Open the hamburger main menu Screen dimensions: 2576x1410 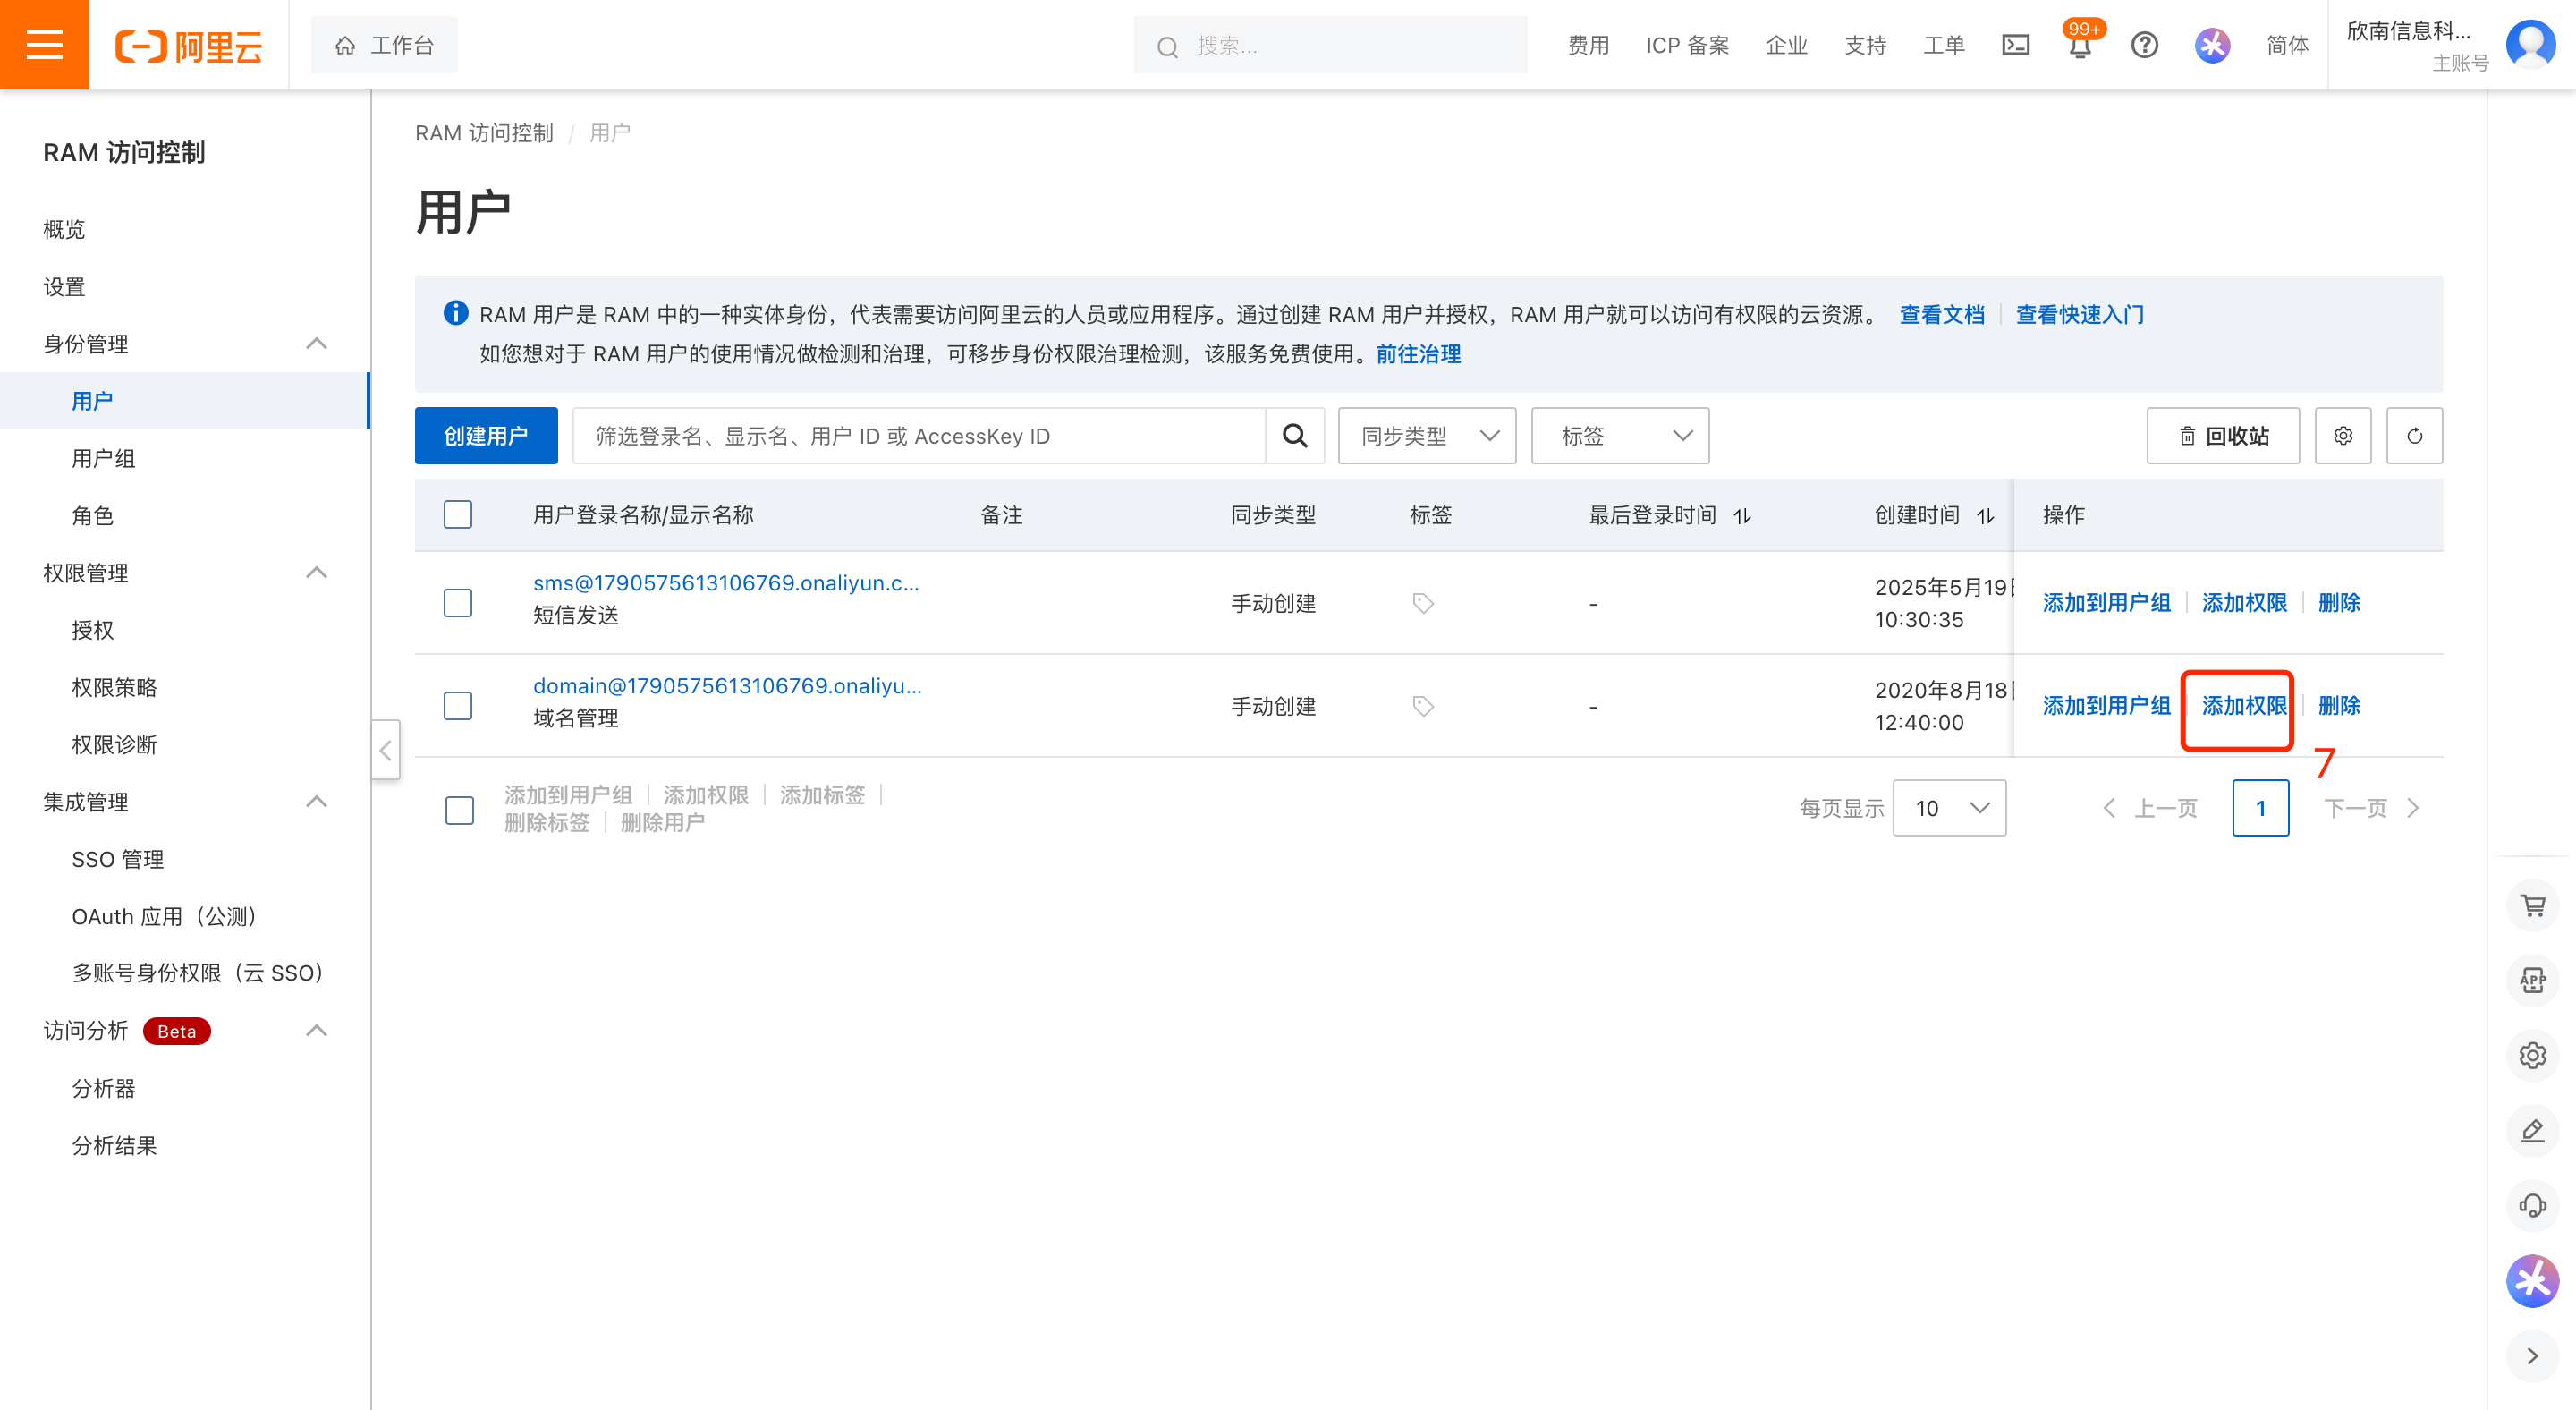tap(44, 45)
